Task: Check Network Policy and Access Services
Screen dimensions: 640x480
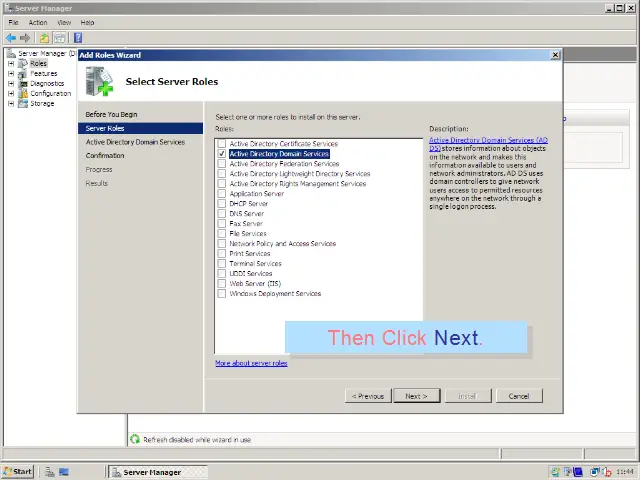Action: (222, 244)
